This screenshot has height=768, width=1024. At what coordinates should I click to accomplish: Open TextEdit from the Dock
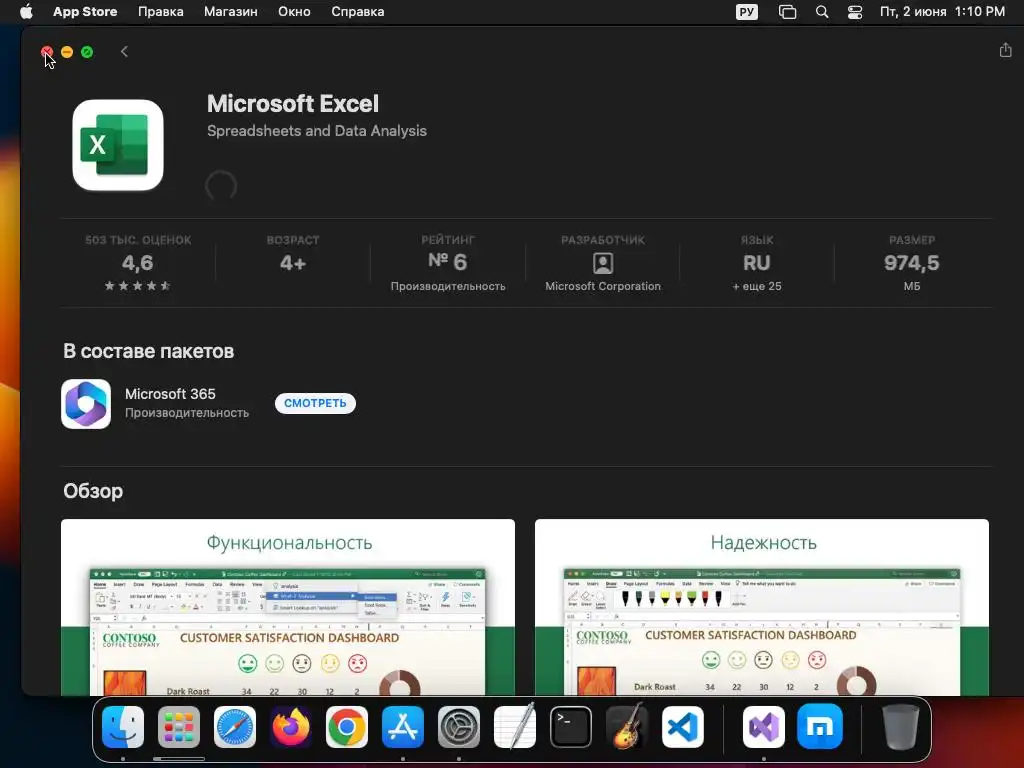[x=515, y=726]
